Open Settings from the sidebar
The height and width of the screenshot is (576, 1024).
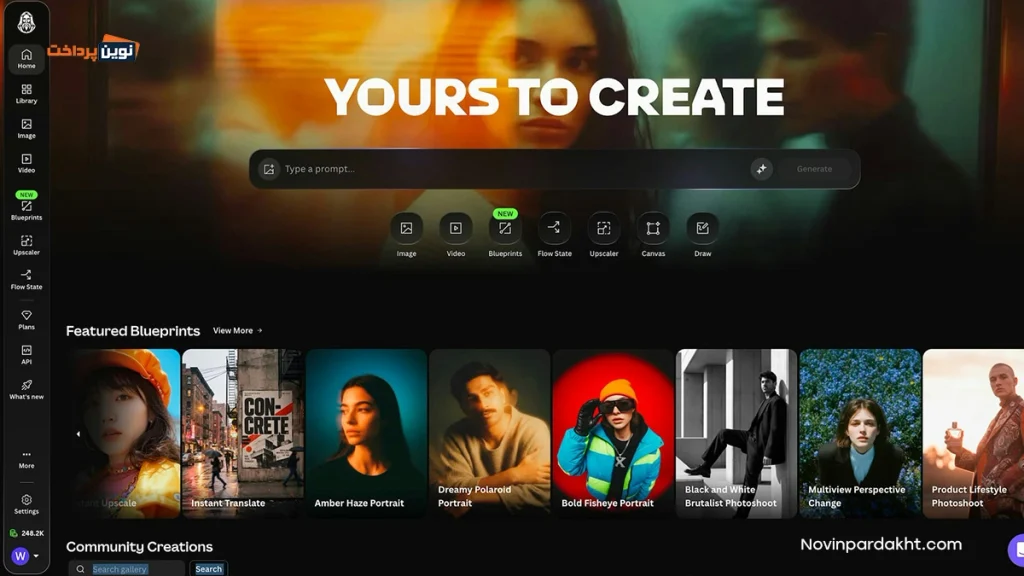tap(26, 504)
